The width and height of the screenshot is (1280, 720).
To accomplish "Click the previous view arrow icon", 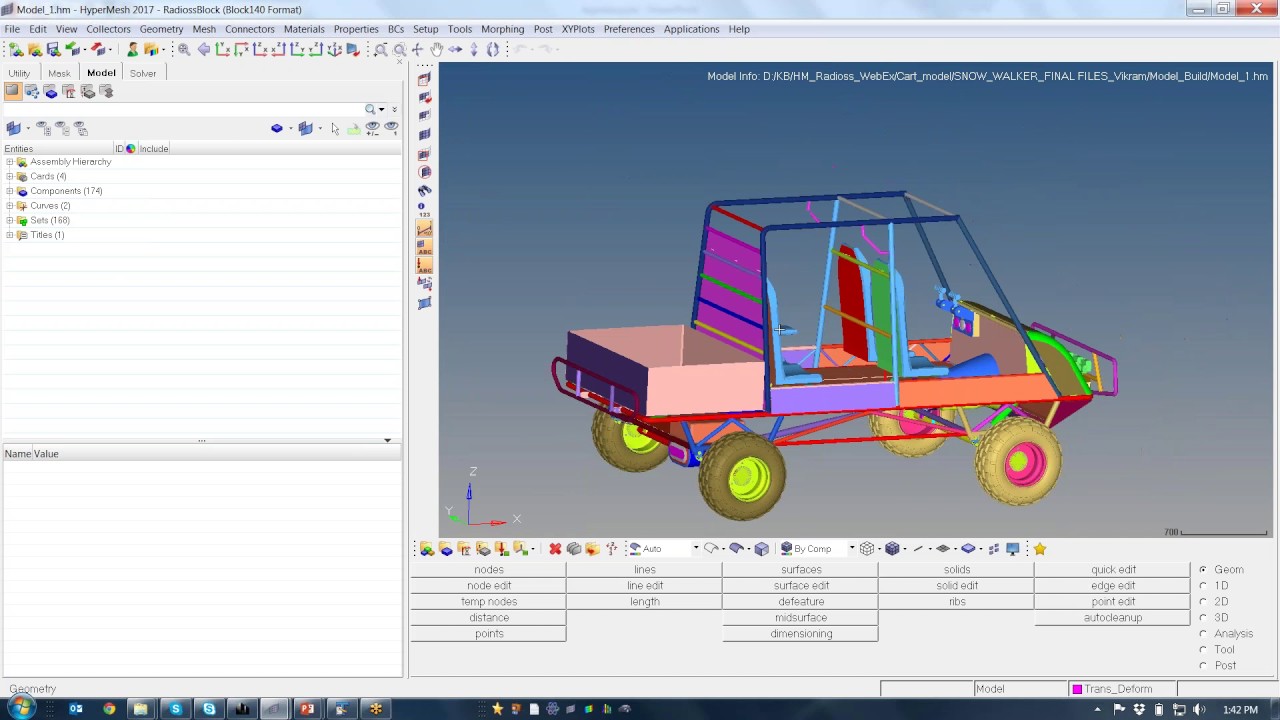I will pyautogui.click(x=204, y=49).
